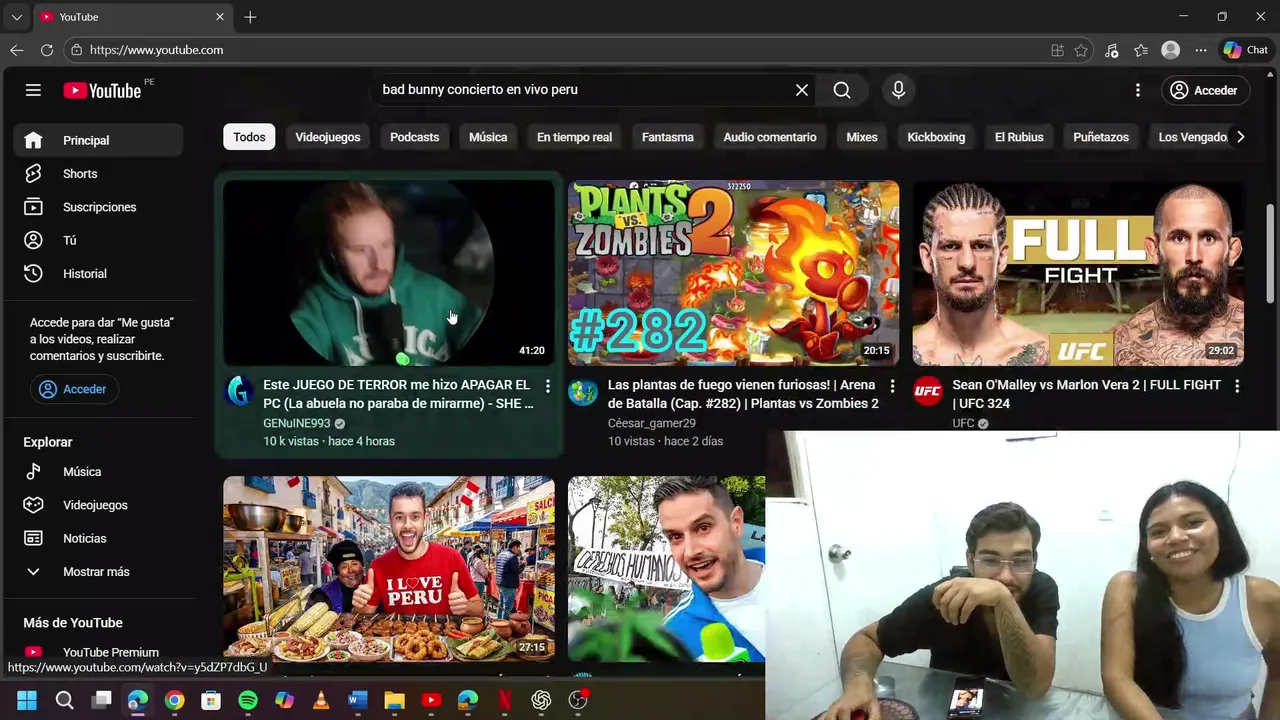The width and height of the screenshot is (1280, 720).
Task: Select the Mixes filter chip
Action: coord(861,137)
